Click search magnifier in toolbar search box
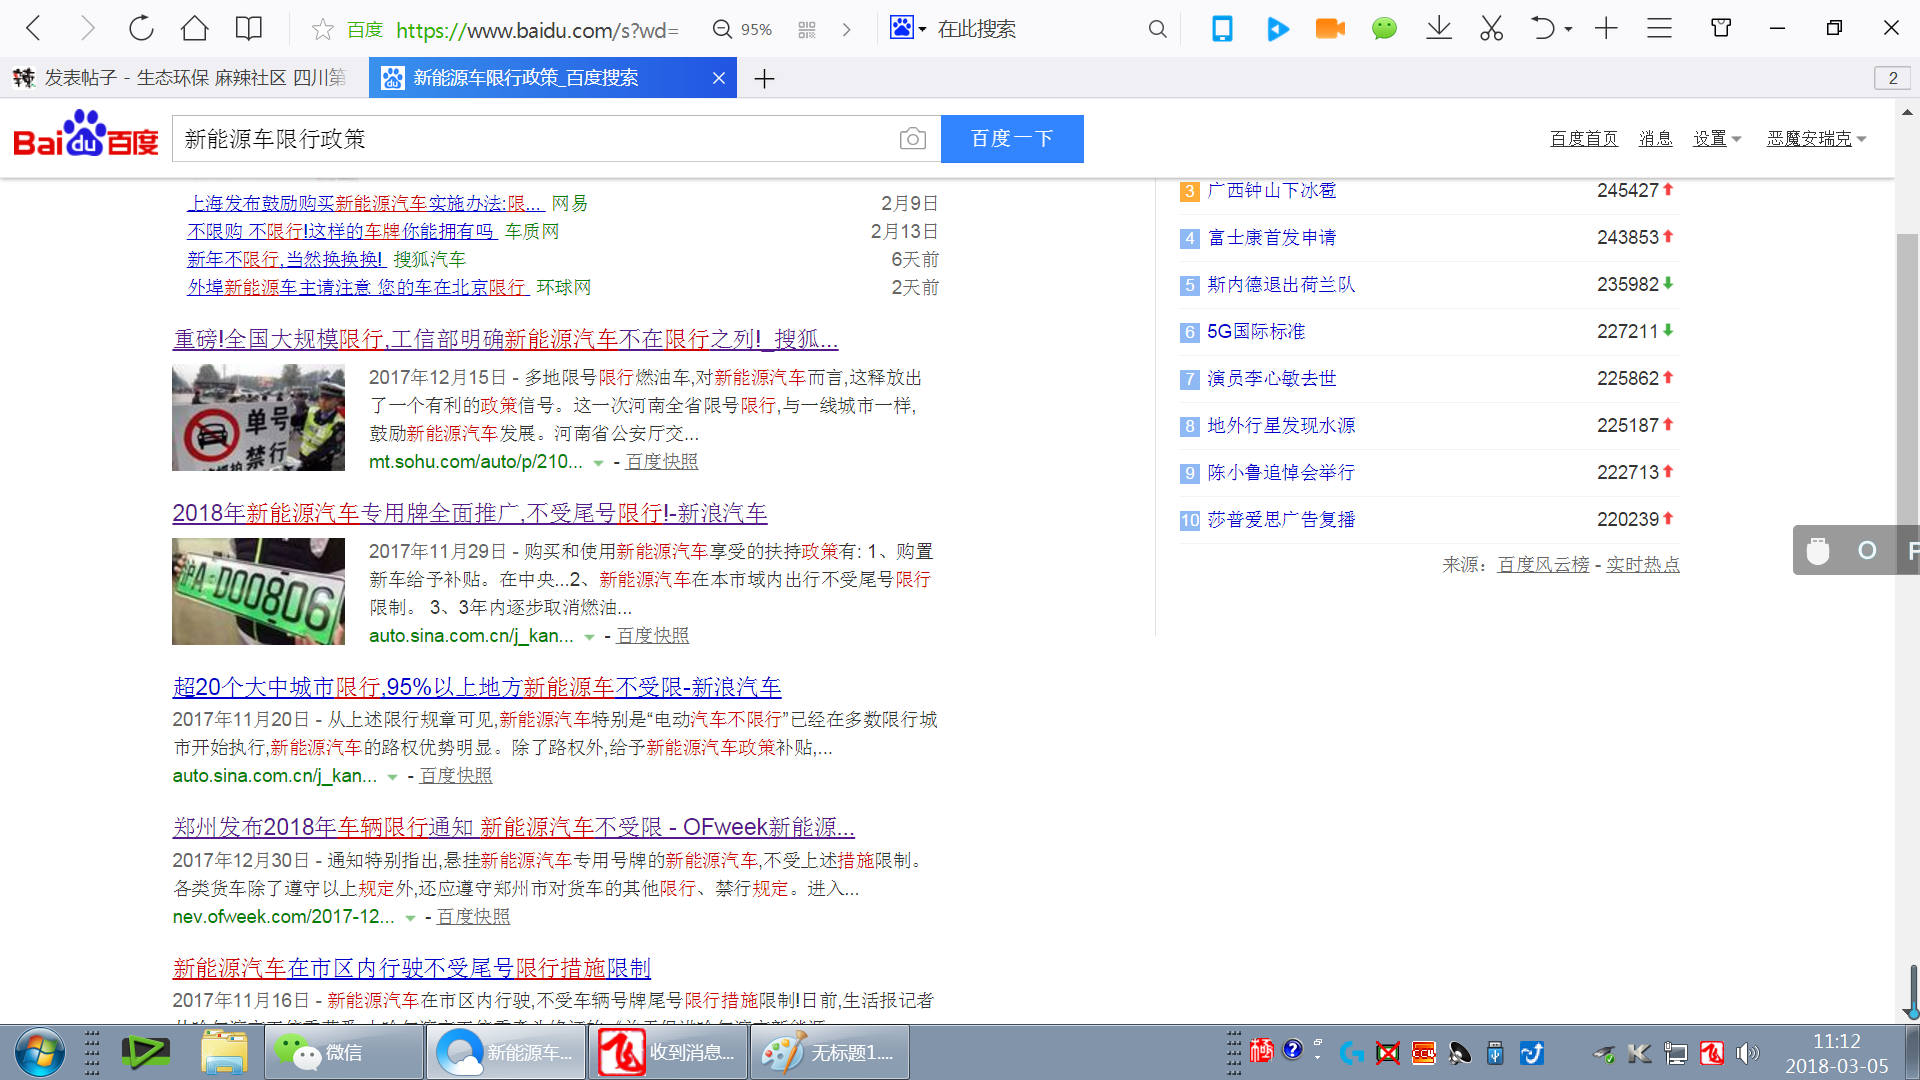1920x1080 pixels. pos(1157,30)
